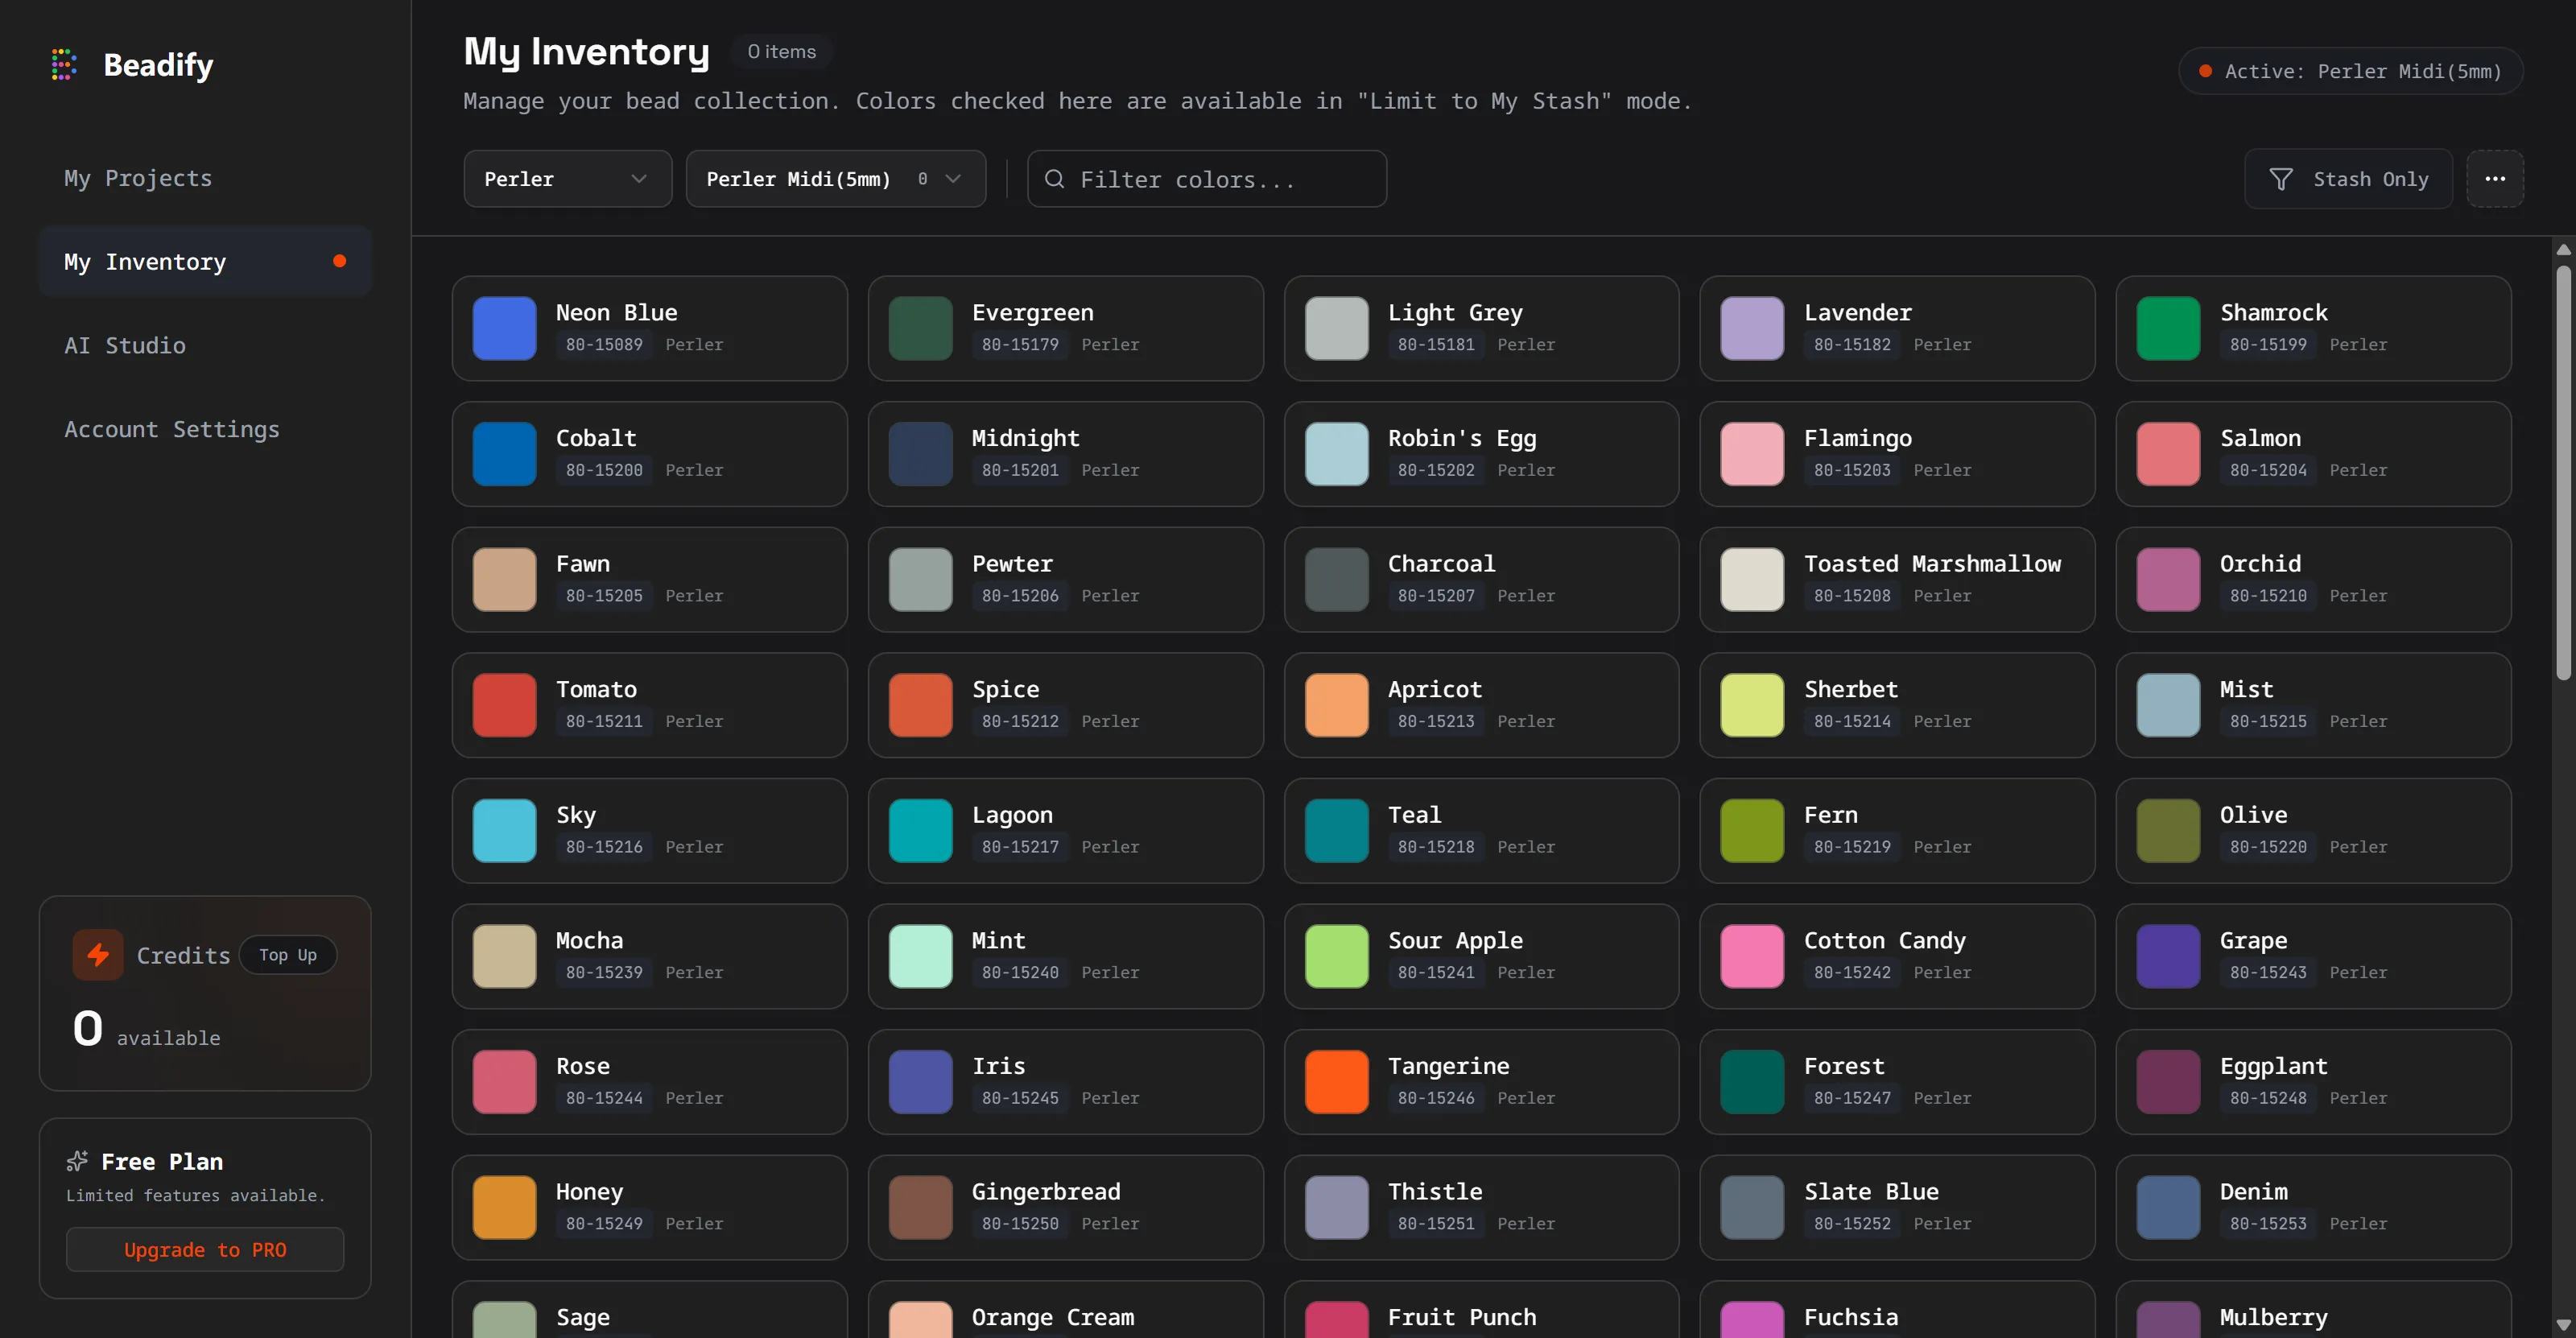2576x1338 pixels.
Task: Toggle the Robin's Egg bead card
Action: 1480,453
